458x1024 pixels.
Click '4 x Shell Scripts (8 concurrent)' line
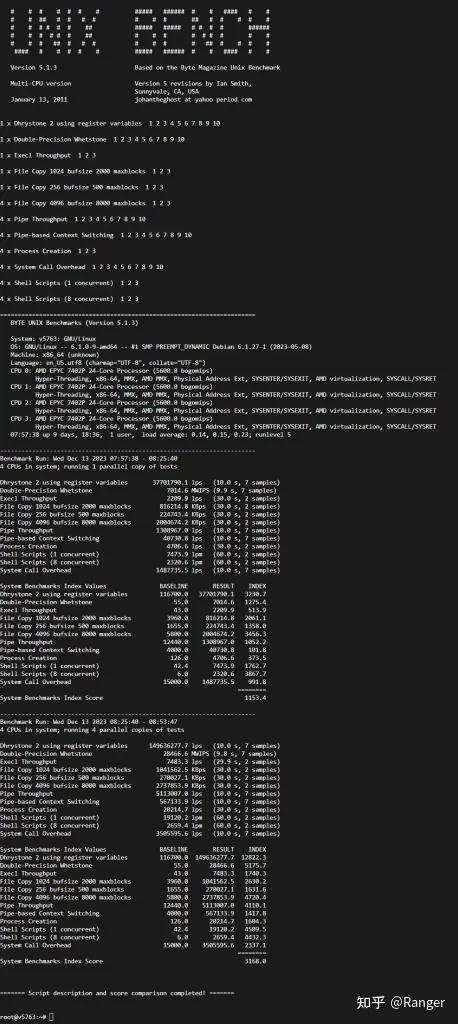pyautogui.click(x=69, y=298)
